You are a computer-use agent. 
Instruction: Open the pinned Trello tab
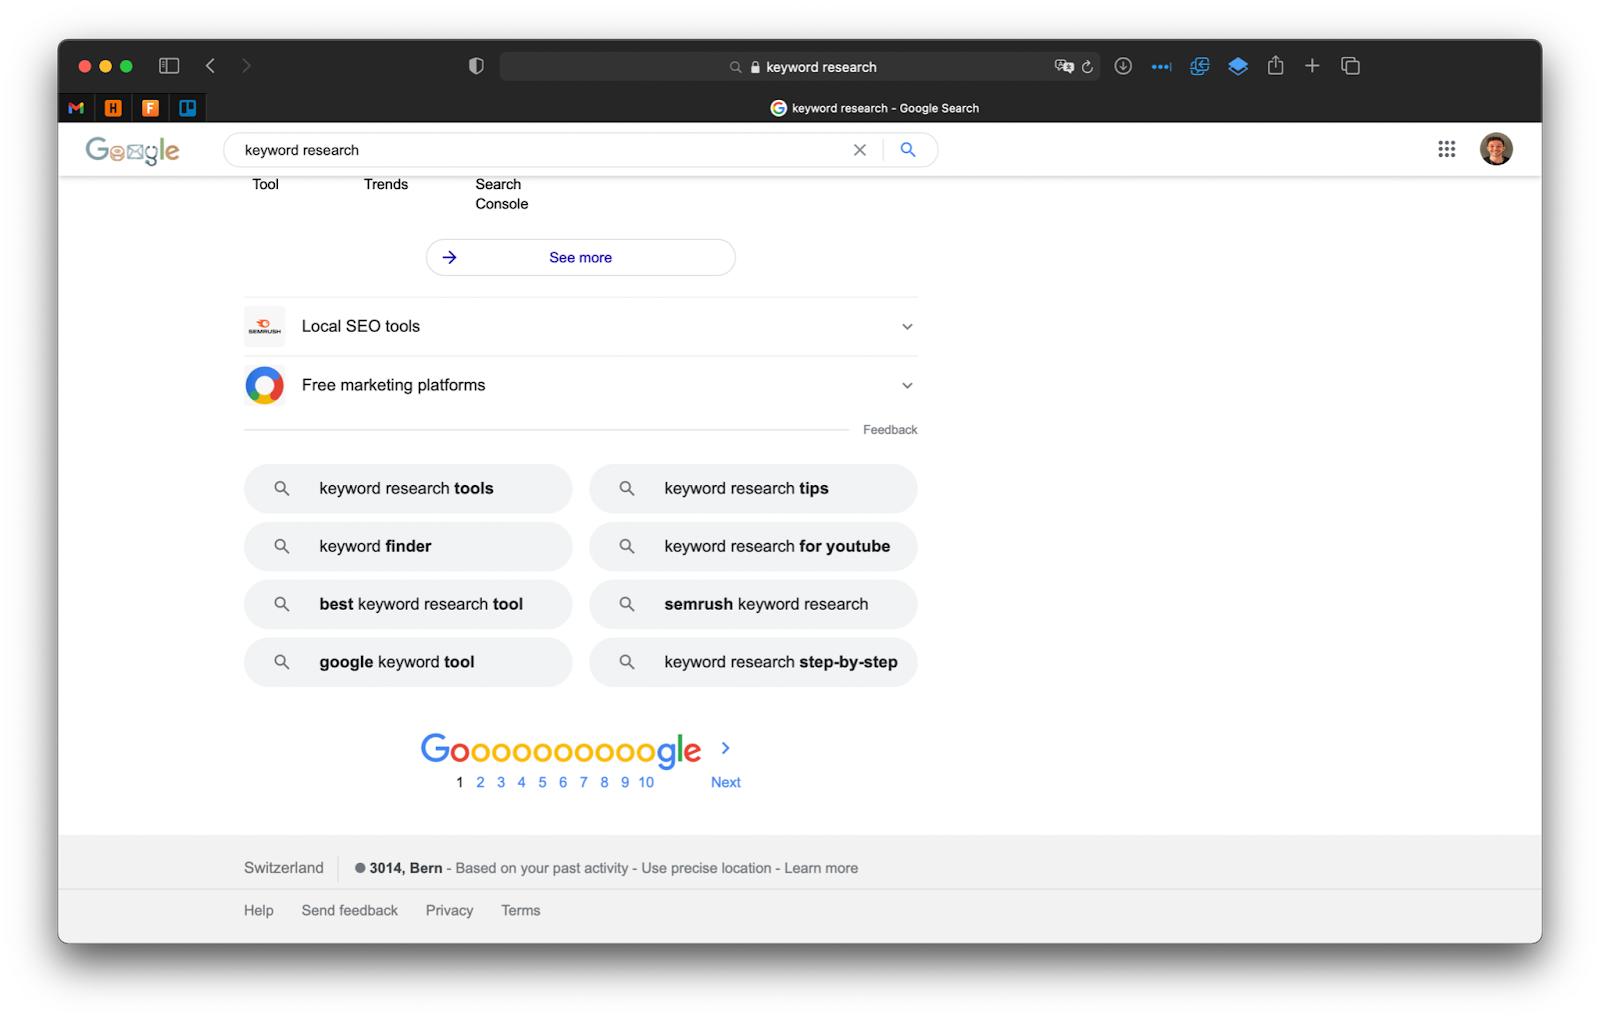tap(187, 108)
